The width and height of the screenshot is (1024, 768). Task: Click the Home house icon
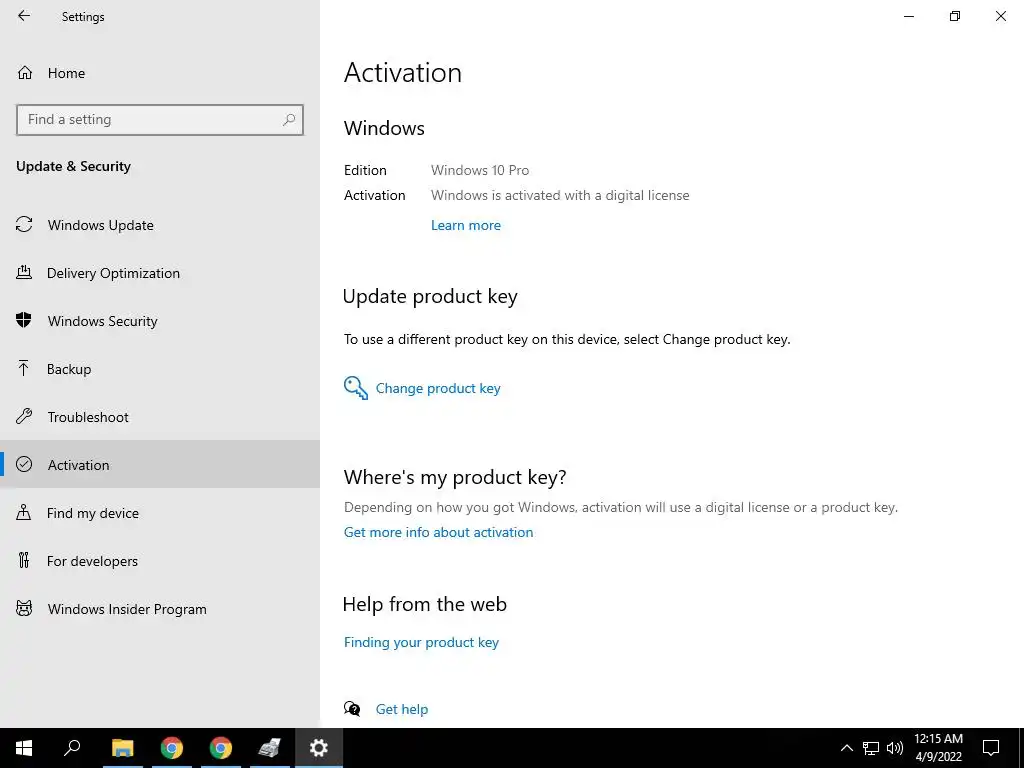coord(25,72)
